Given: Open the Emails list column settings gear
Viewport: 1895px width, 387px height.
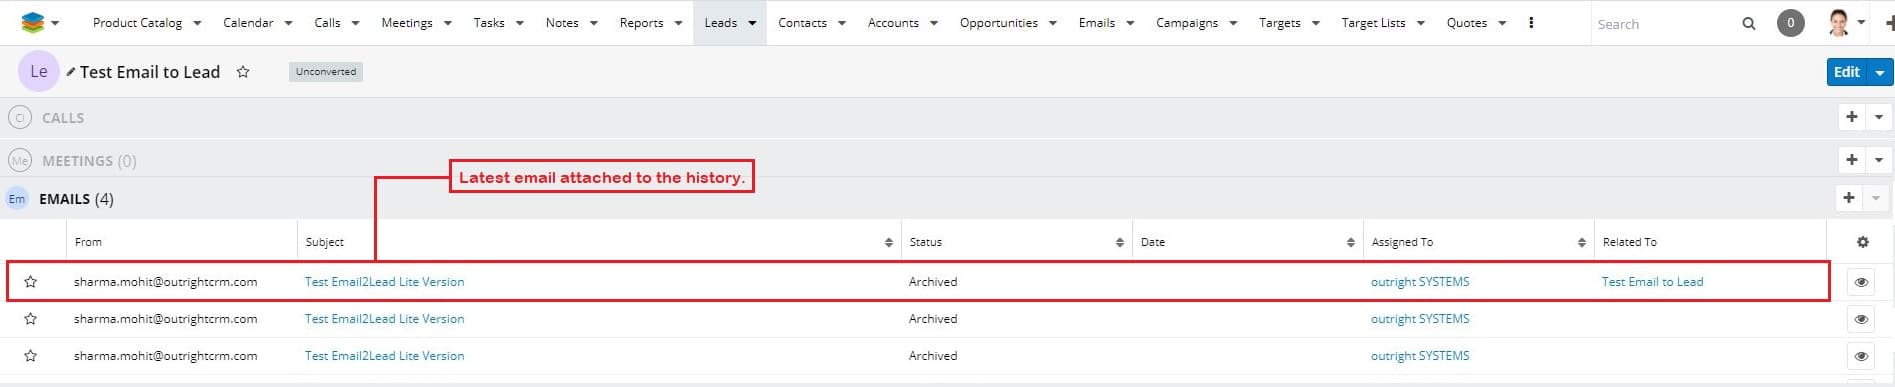Looking at the screenshot, I should 1862,242.
